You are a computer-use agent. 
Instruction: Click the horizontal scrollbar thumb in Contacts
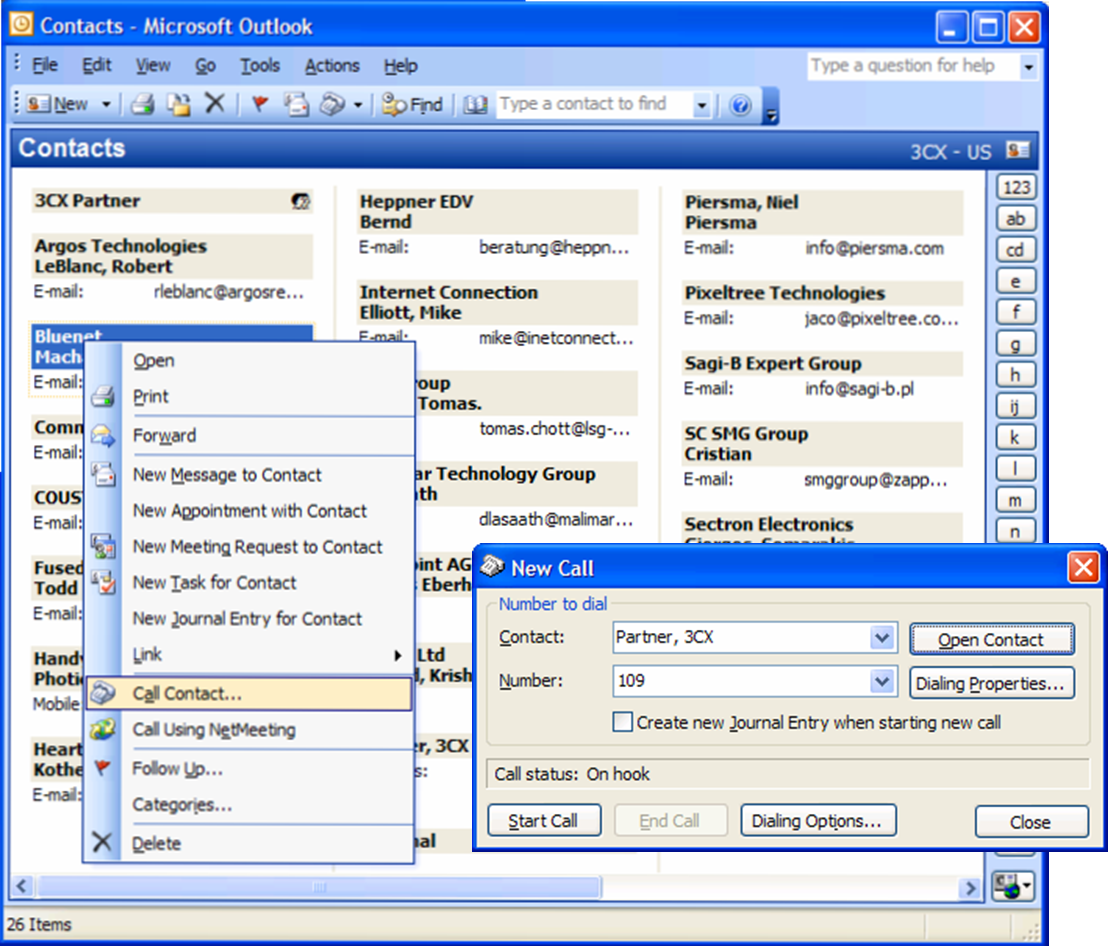coord(319,887)
